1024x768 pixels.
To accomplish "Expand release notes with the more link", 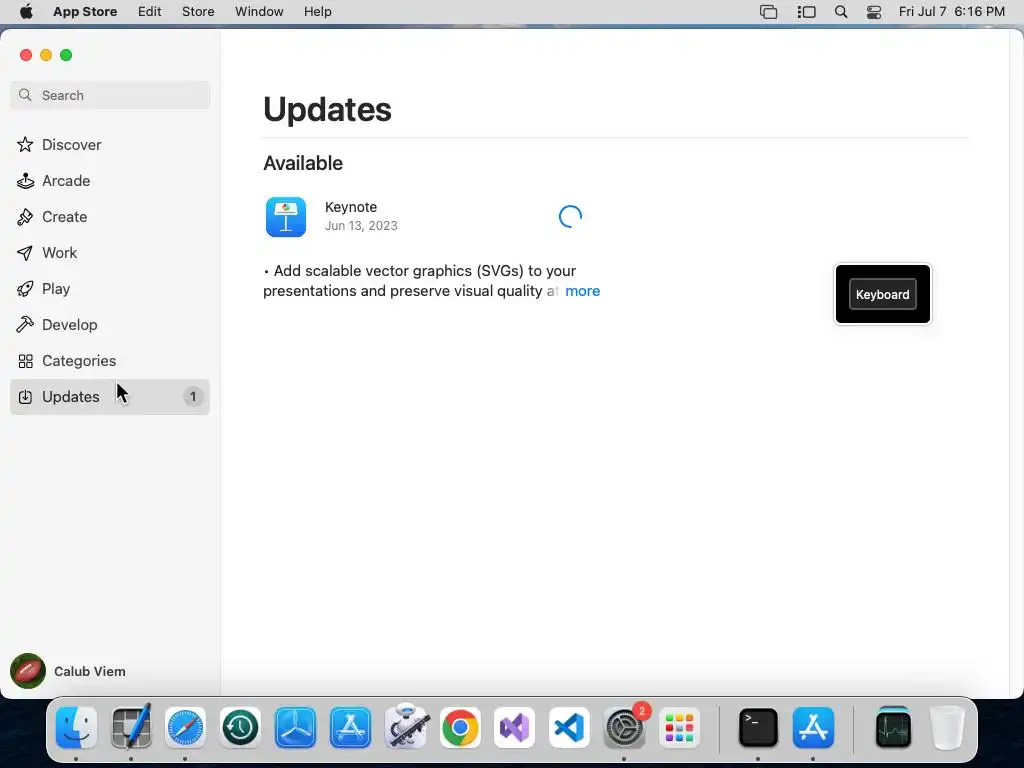I will tap(583, 291).
